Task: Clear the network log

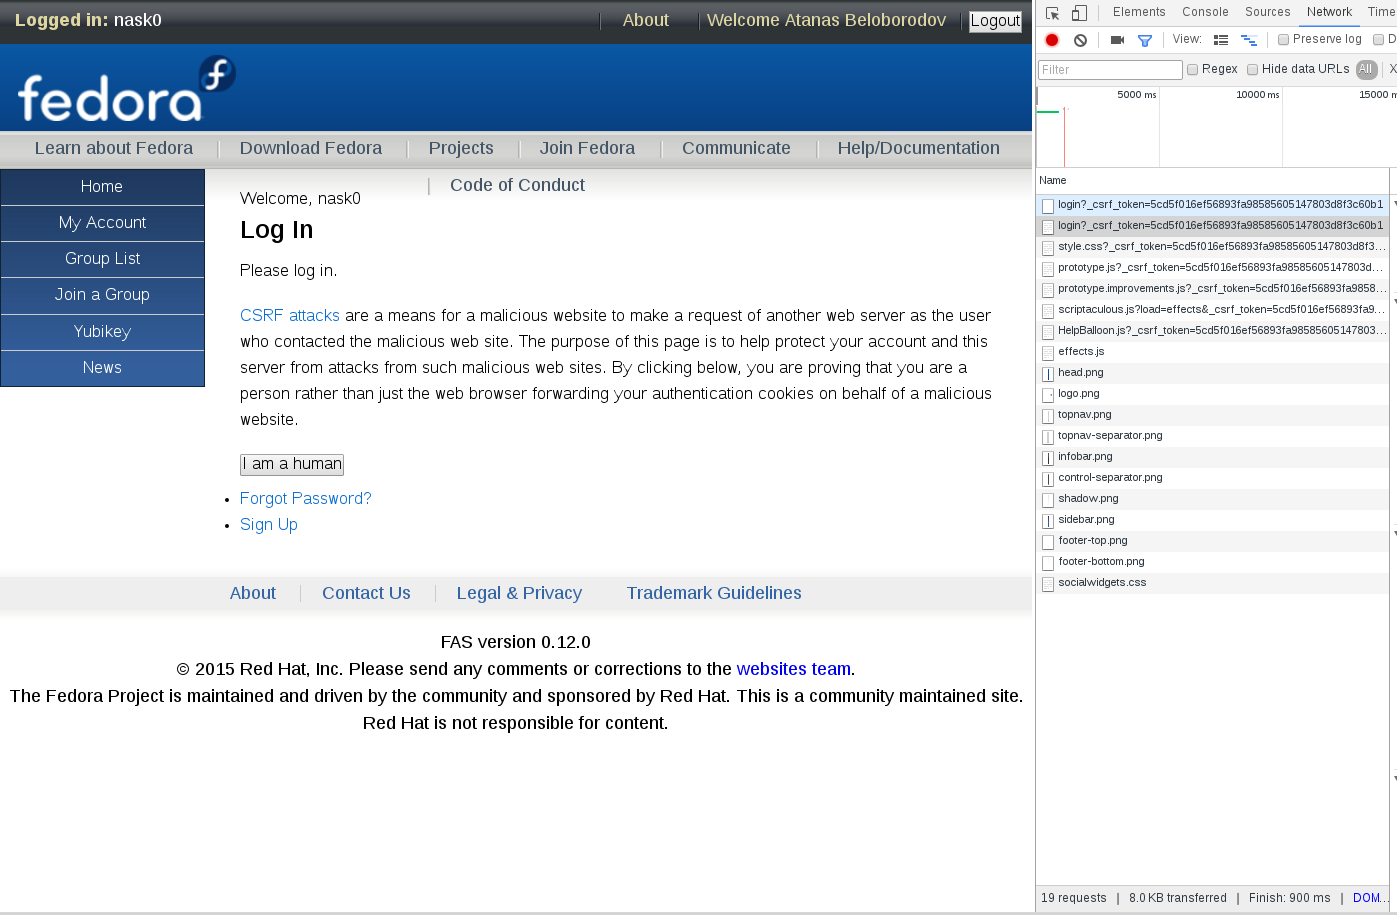Action: (1080, 40)
